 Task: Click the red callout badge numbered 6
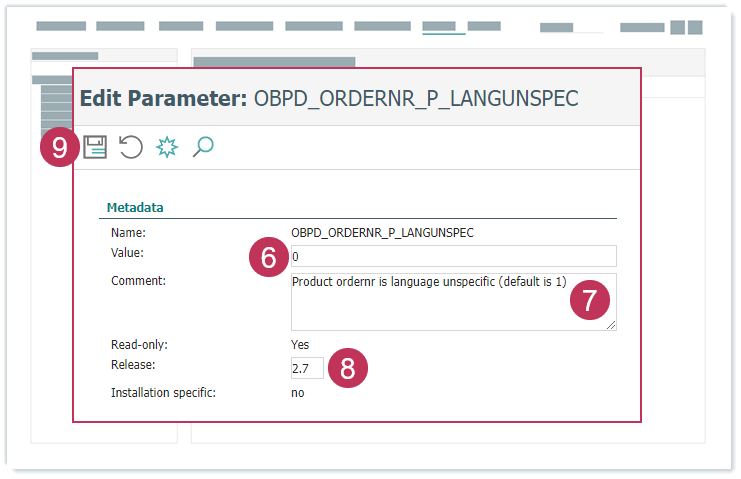(268, 257)
